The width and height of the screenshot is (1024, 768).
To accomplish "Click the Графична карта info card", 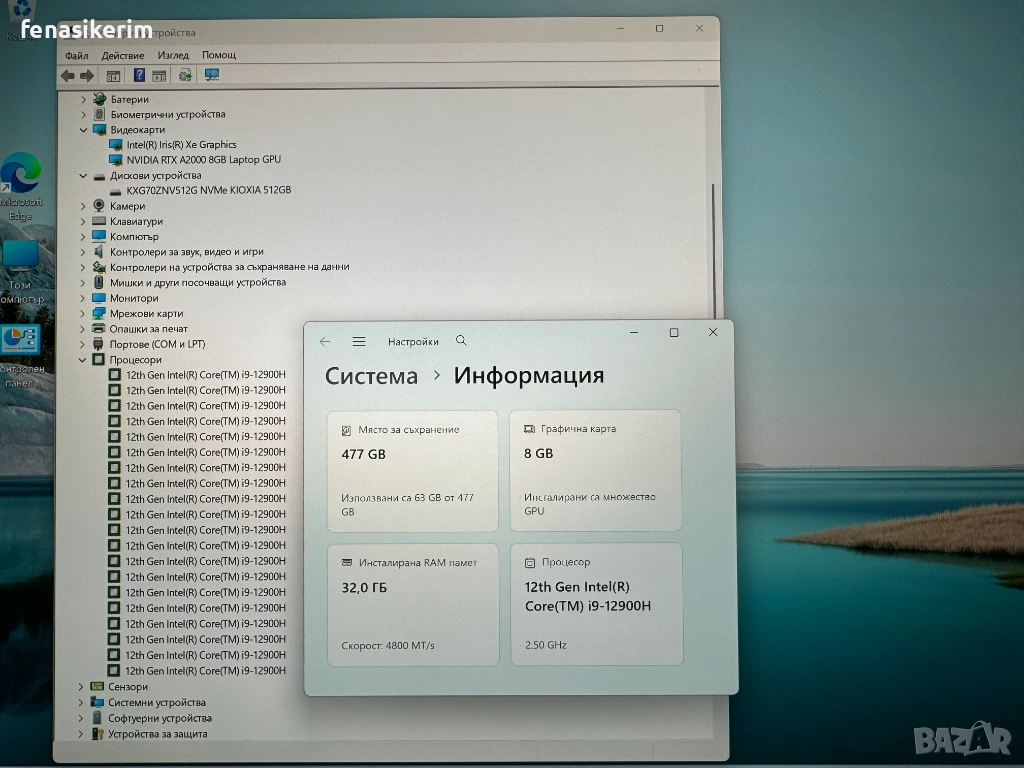I will tap(595, 470).
